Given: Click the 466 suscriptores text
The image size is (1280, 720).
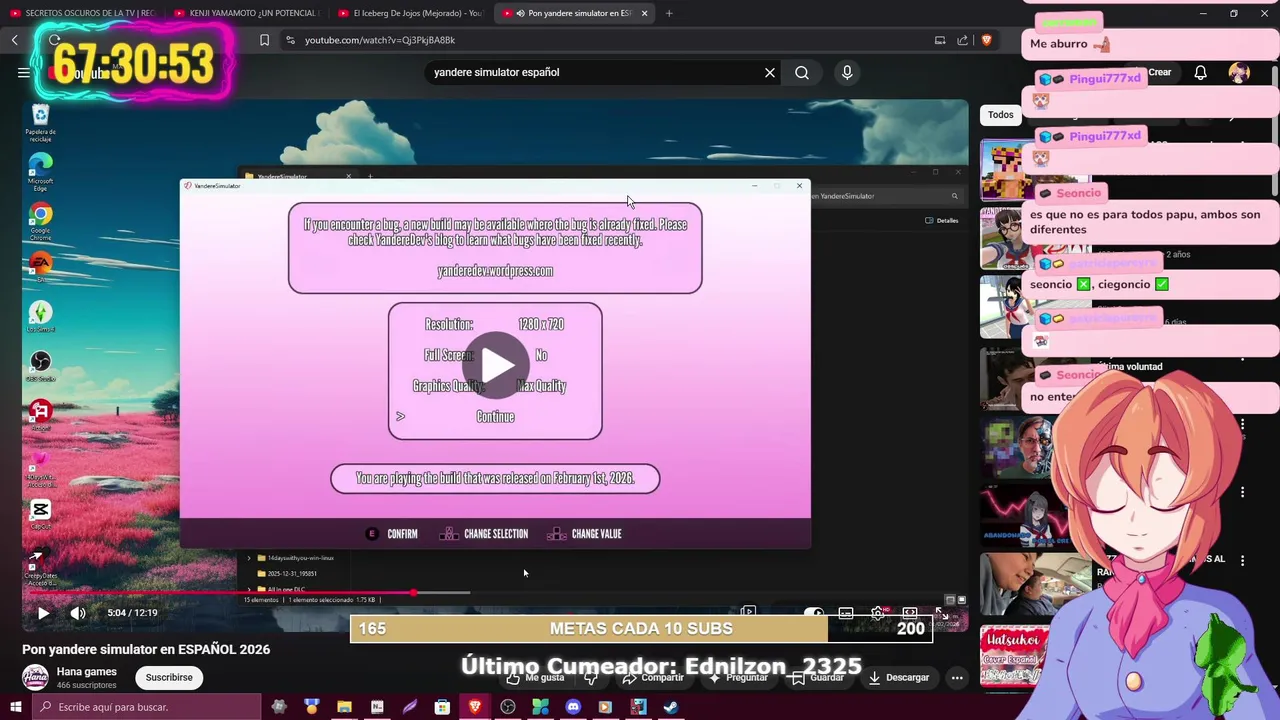Looking at the screenshot, I should click(86, 685).
